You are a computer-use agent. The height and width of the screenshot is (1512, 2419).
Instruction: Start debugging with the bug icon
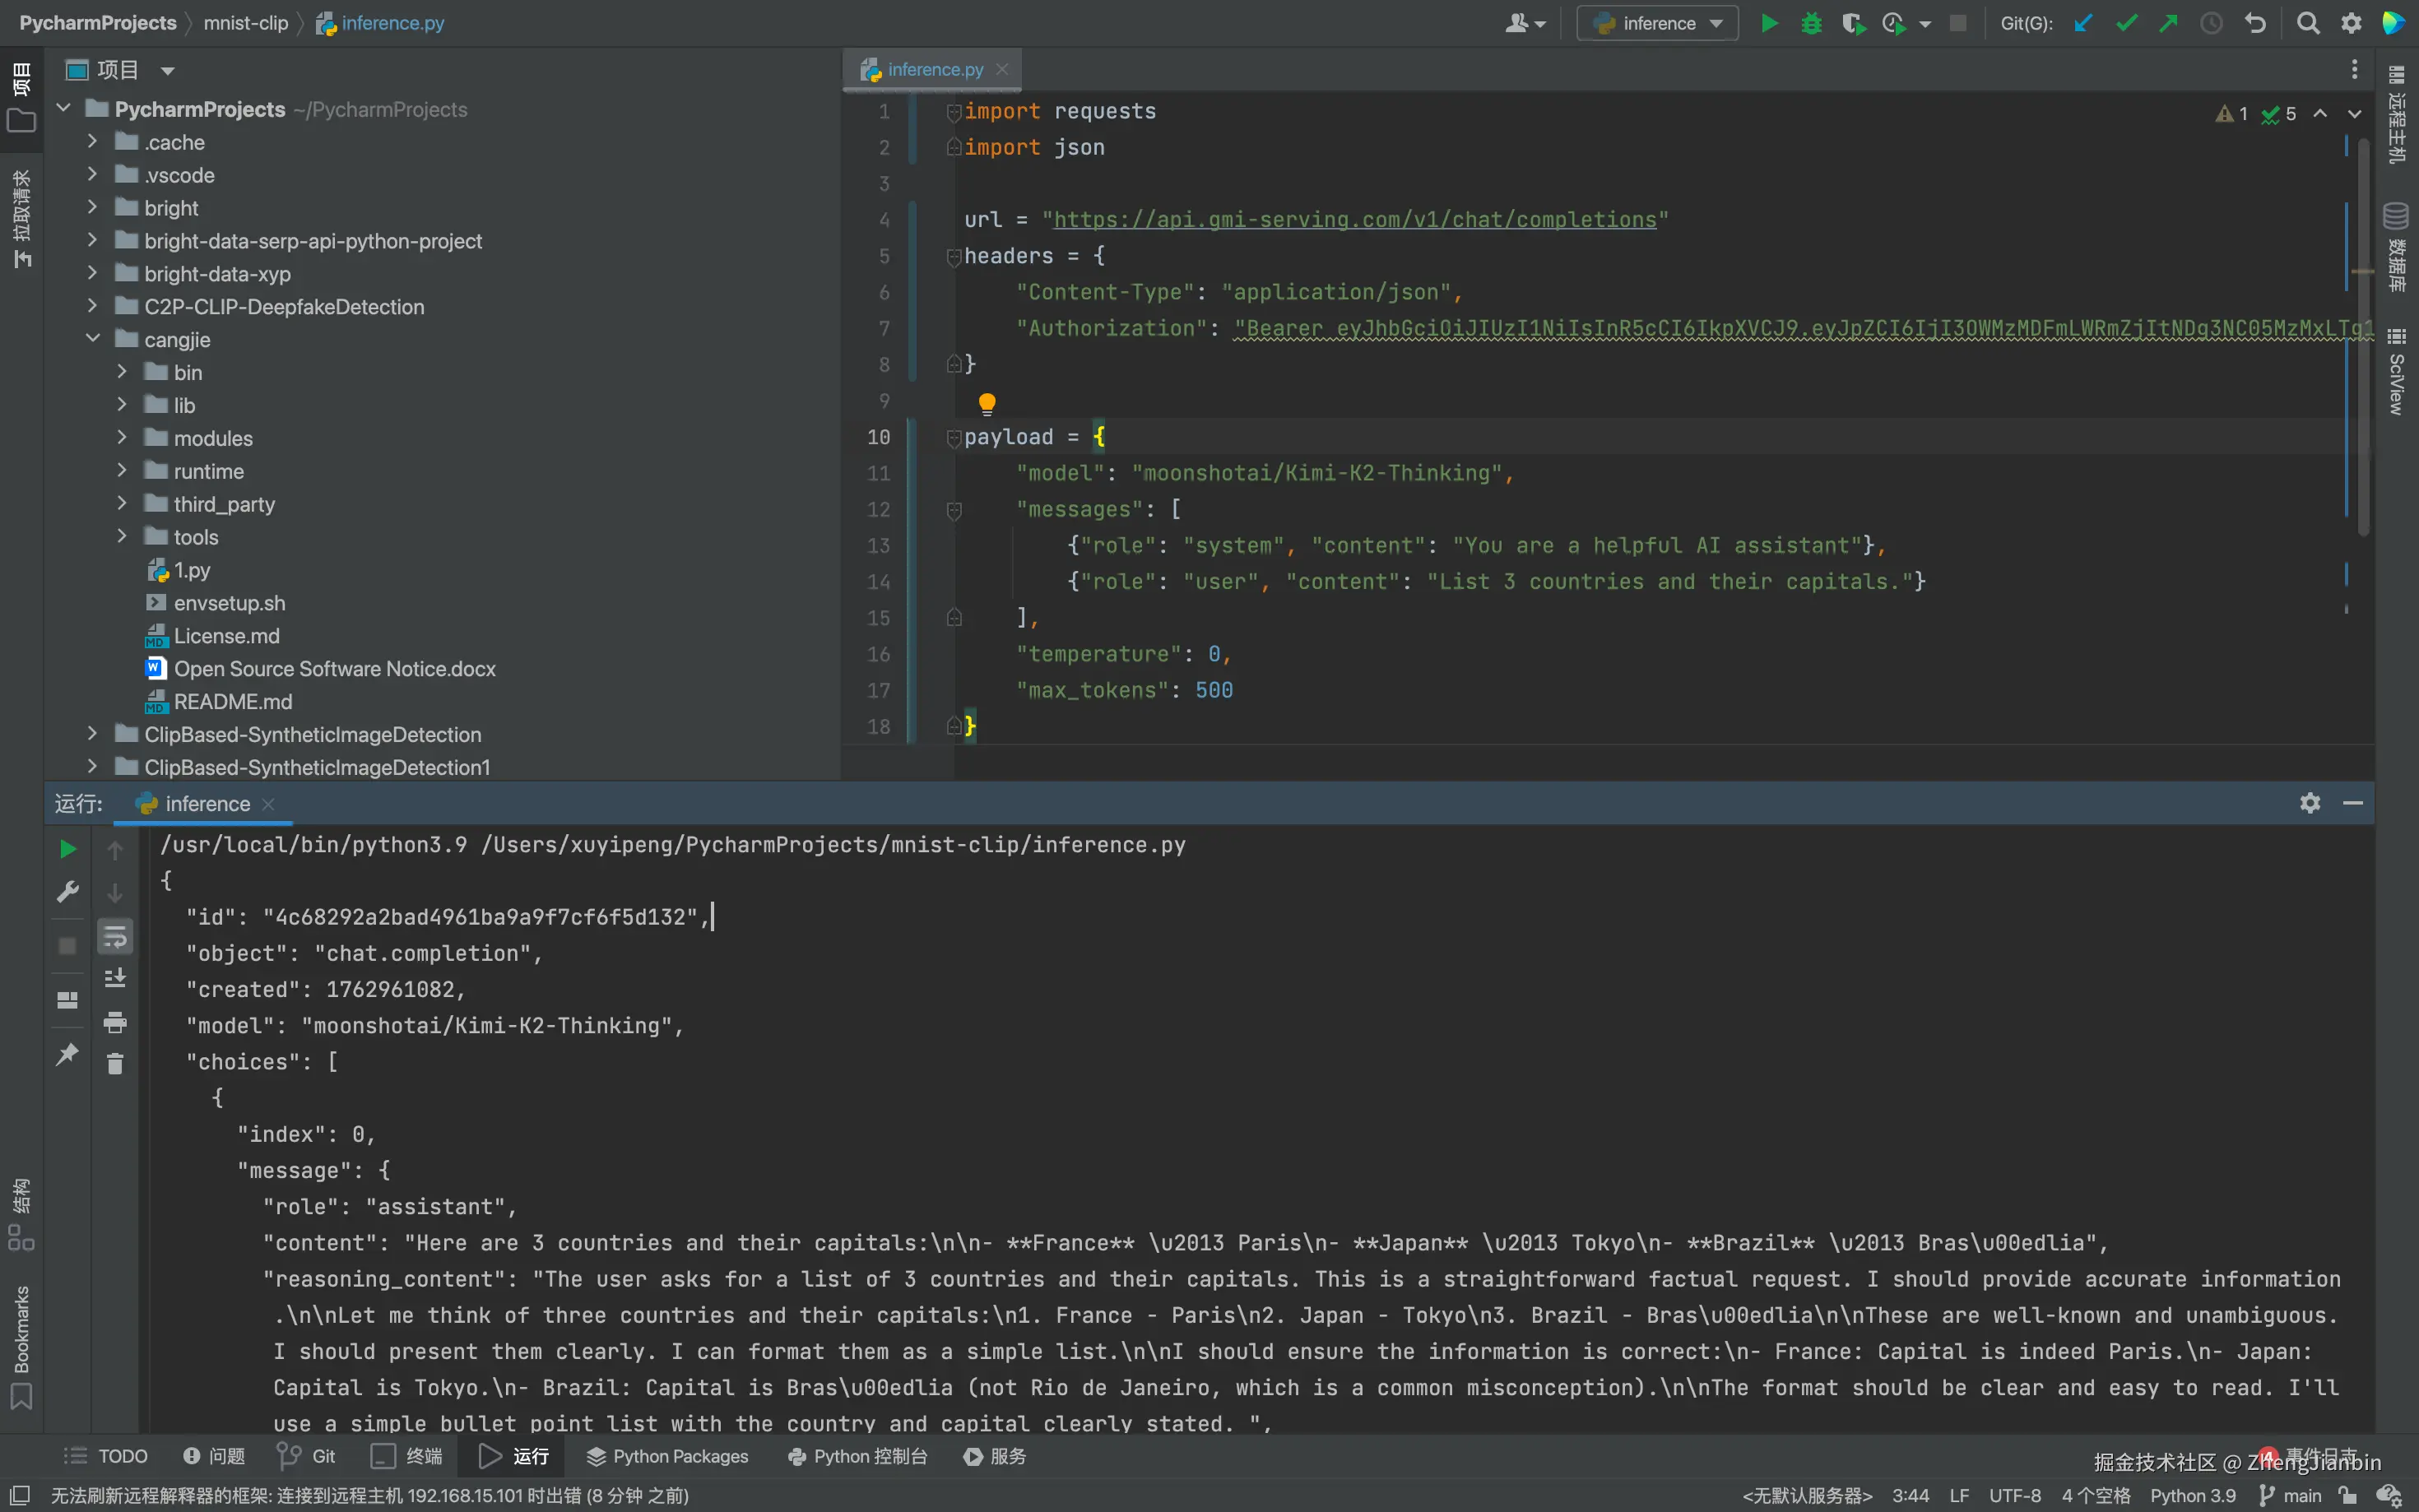[x=1811, y=23]
